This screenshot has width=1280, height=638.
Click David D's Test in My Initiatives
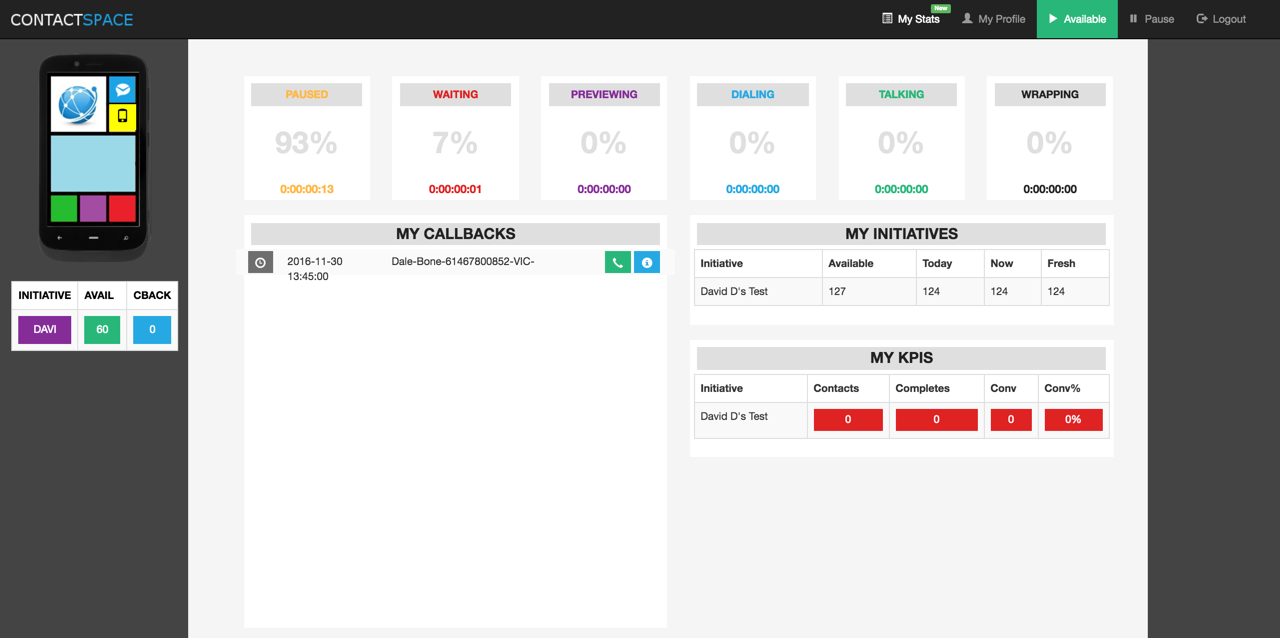click(x=734, y=291)
